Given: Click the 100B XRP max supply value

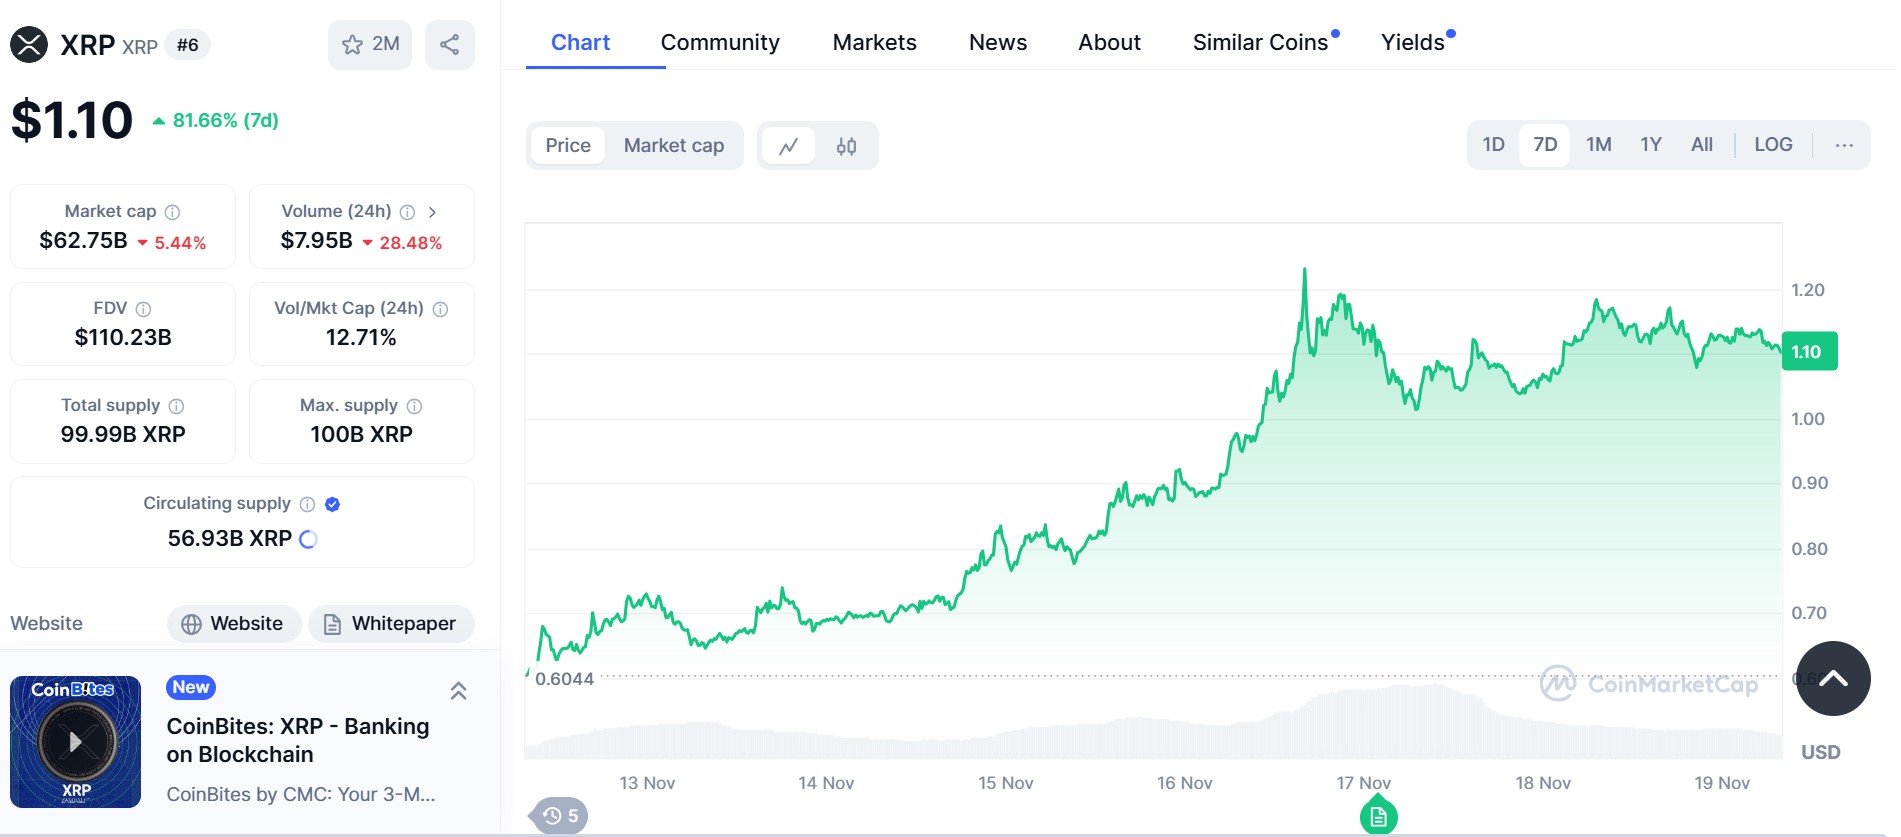Looking at the screenshot, I should coord(361,435).
